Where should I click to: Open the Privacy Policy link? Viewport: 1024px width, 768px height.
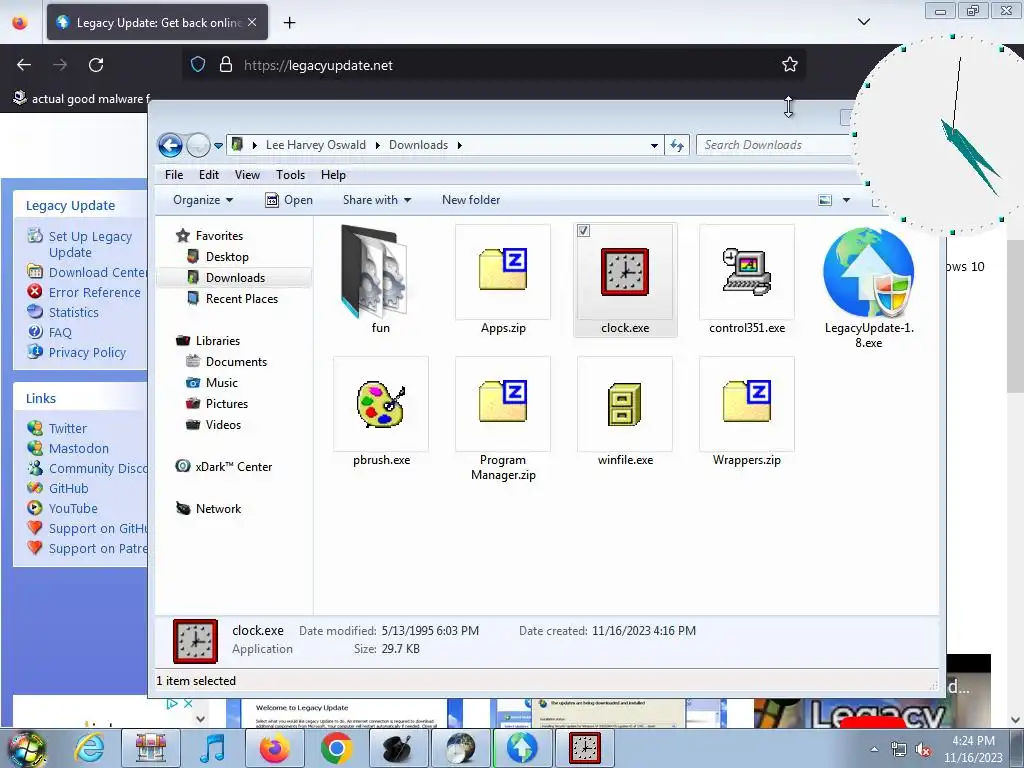pyautogui.click(x=88, y=353)
